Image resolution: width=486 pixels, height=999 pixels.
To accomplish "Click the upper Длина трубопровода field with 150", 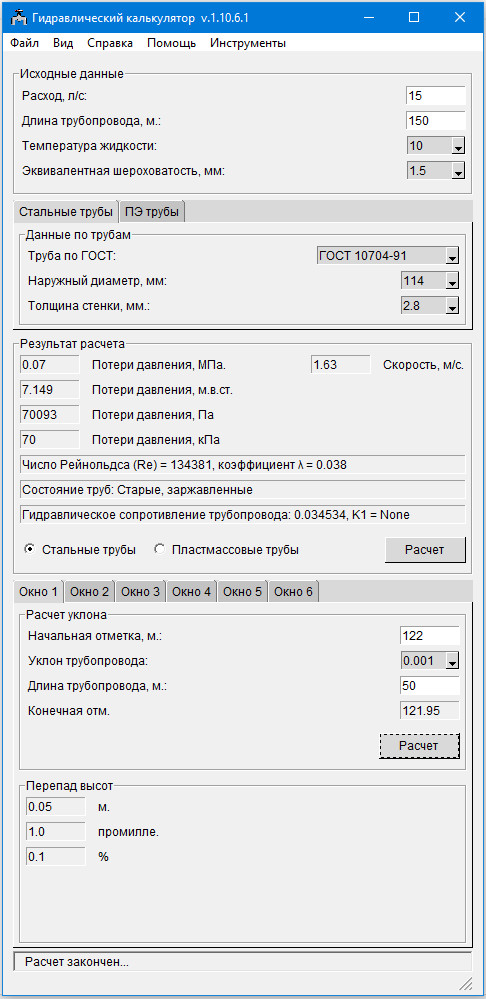I will (436, 120).
